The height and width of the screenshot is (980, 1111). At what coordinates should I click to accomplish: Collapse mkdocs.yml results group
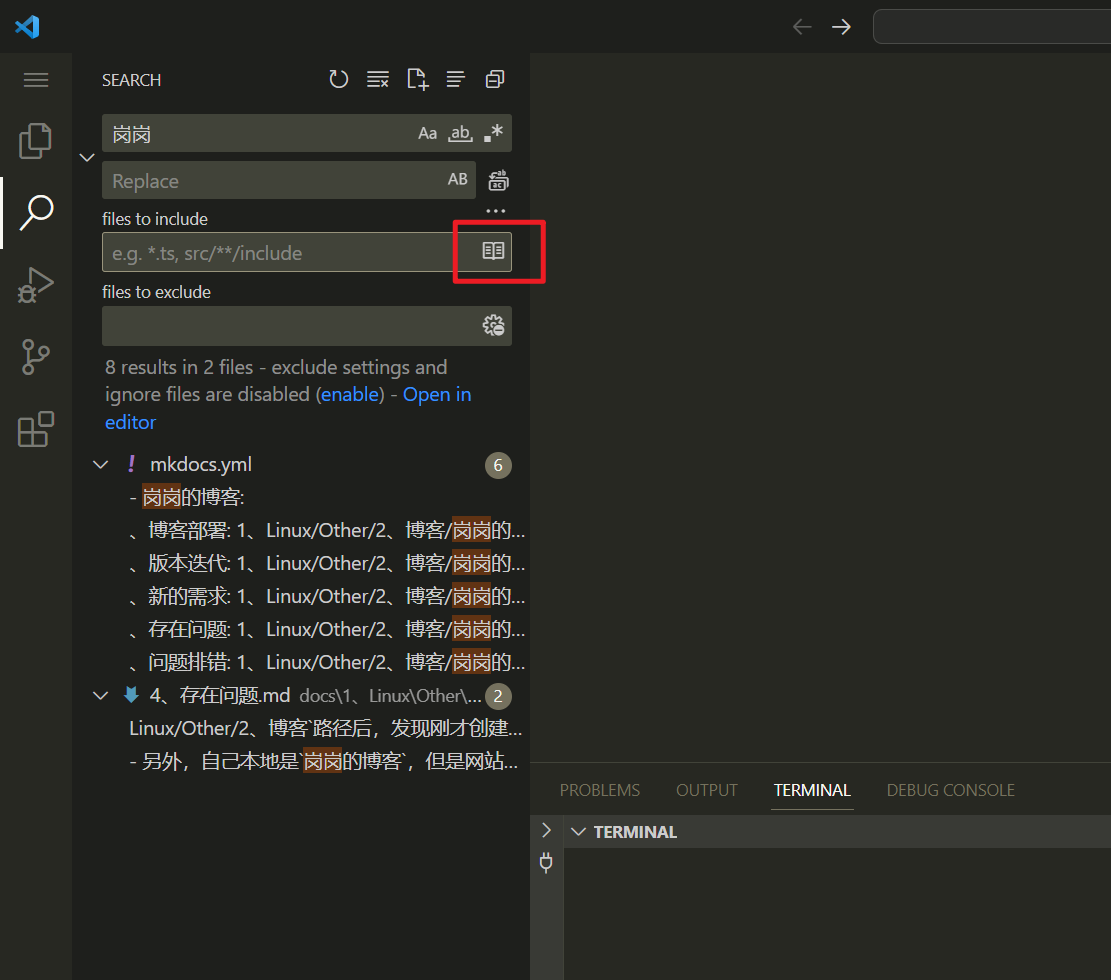[101, 465]
